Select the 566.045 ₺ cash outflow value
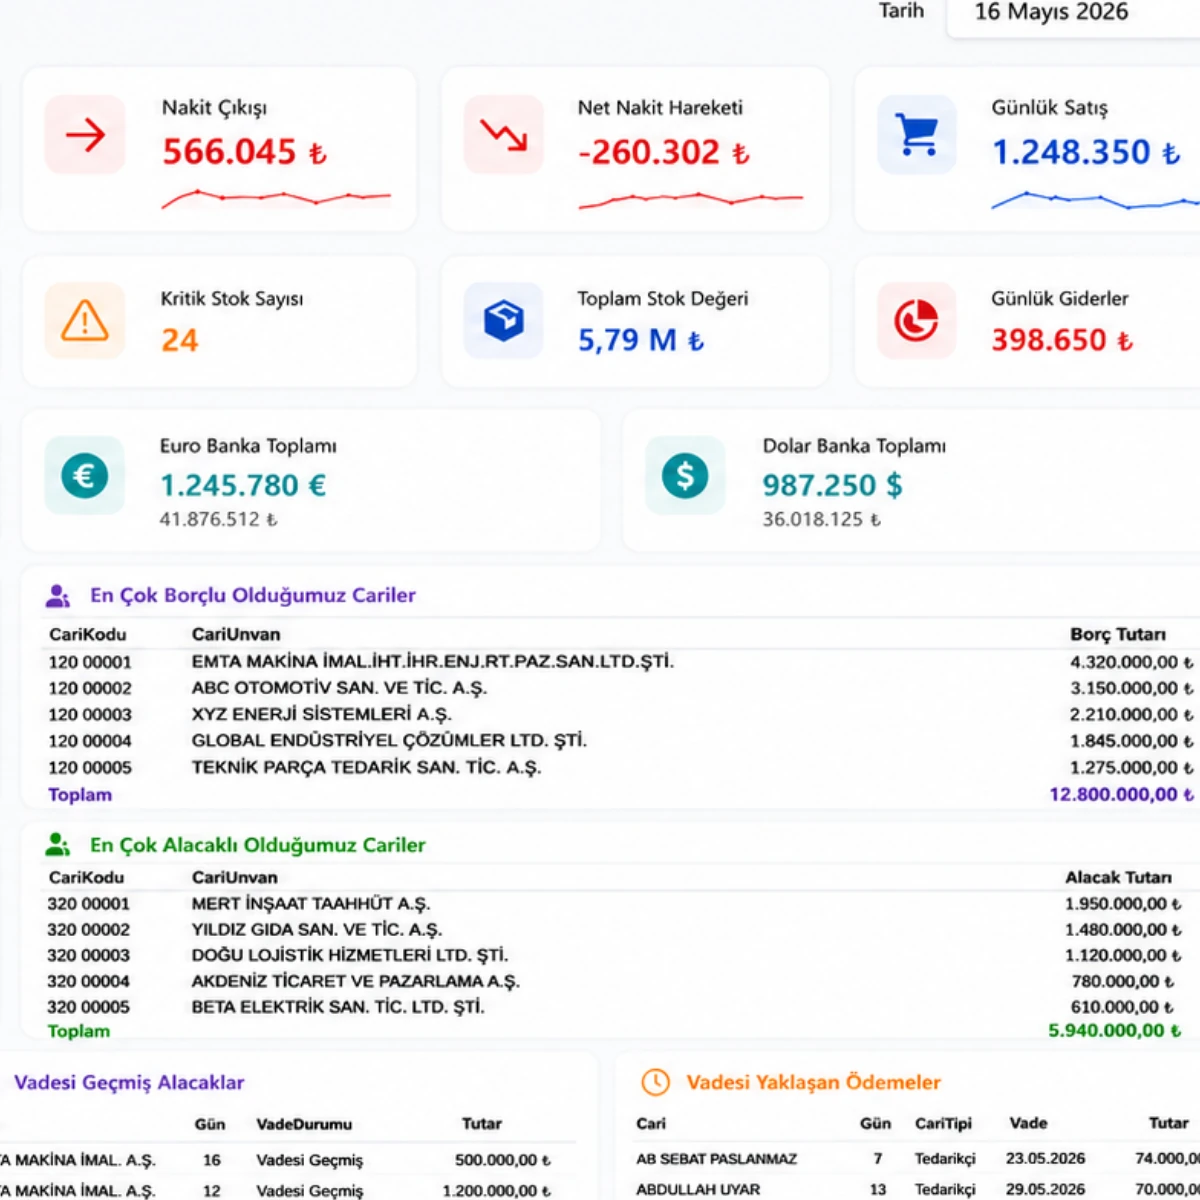Viewport: 1200px width, 1200px height. coord(244,152)
